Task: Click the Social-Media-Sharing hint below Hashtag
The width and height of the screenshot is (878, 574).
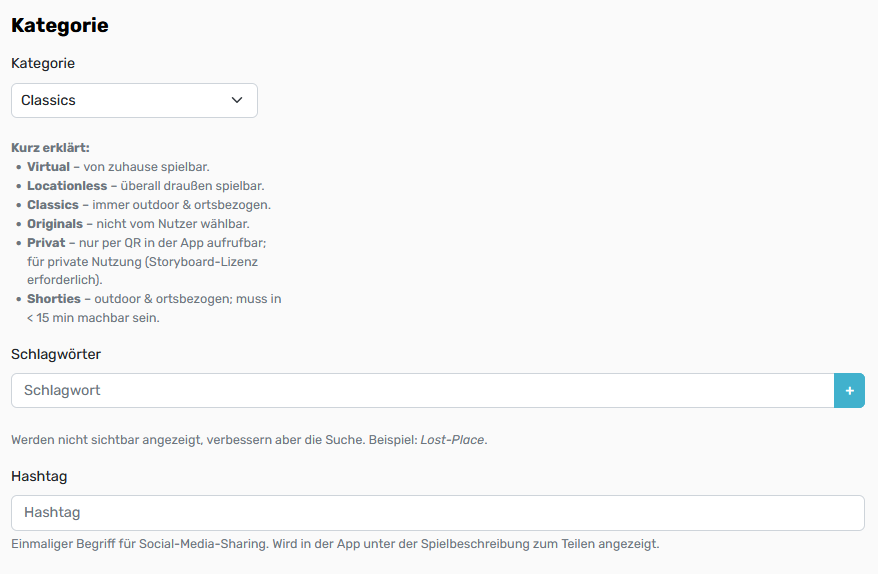Action: pos(335,544)
